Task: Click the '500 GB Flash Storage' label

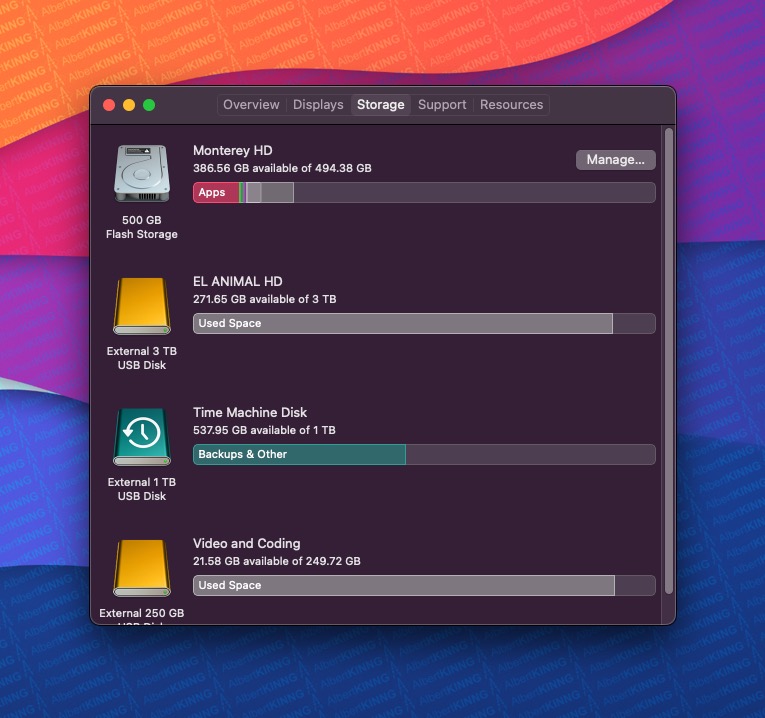Action: pyautogui.click(x=141, y=227)
